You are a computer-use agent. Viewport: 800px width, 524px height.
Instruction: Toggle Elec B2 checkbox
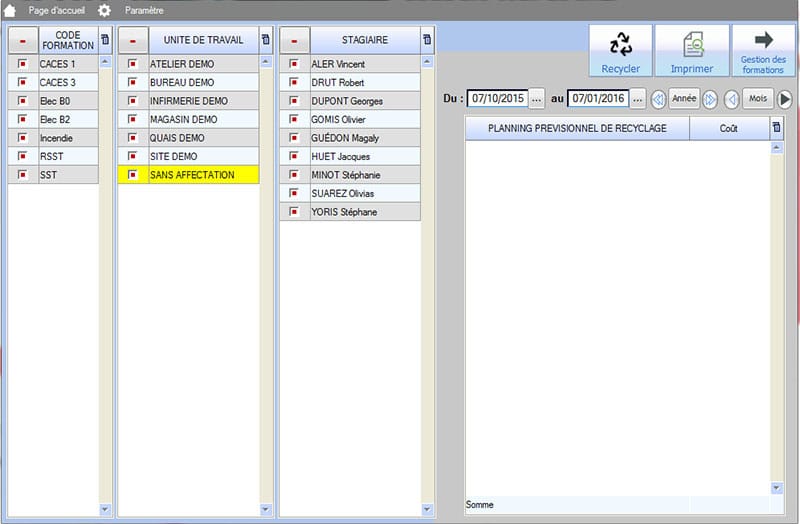pyautogui.click(x=22, y=119)
